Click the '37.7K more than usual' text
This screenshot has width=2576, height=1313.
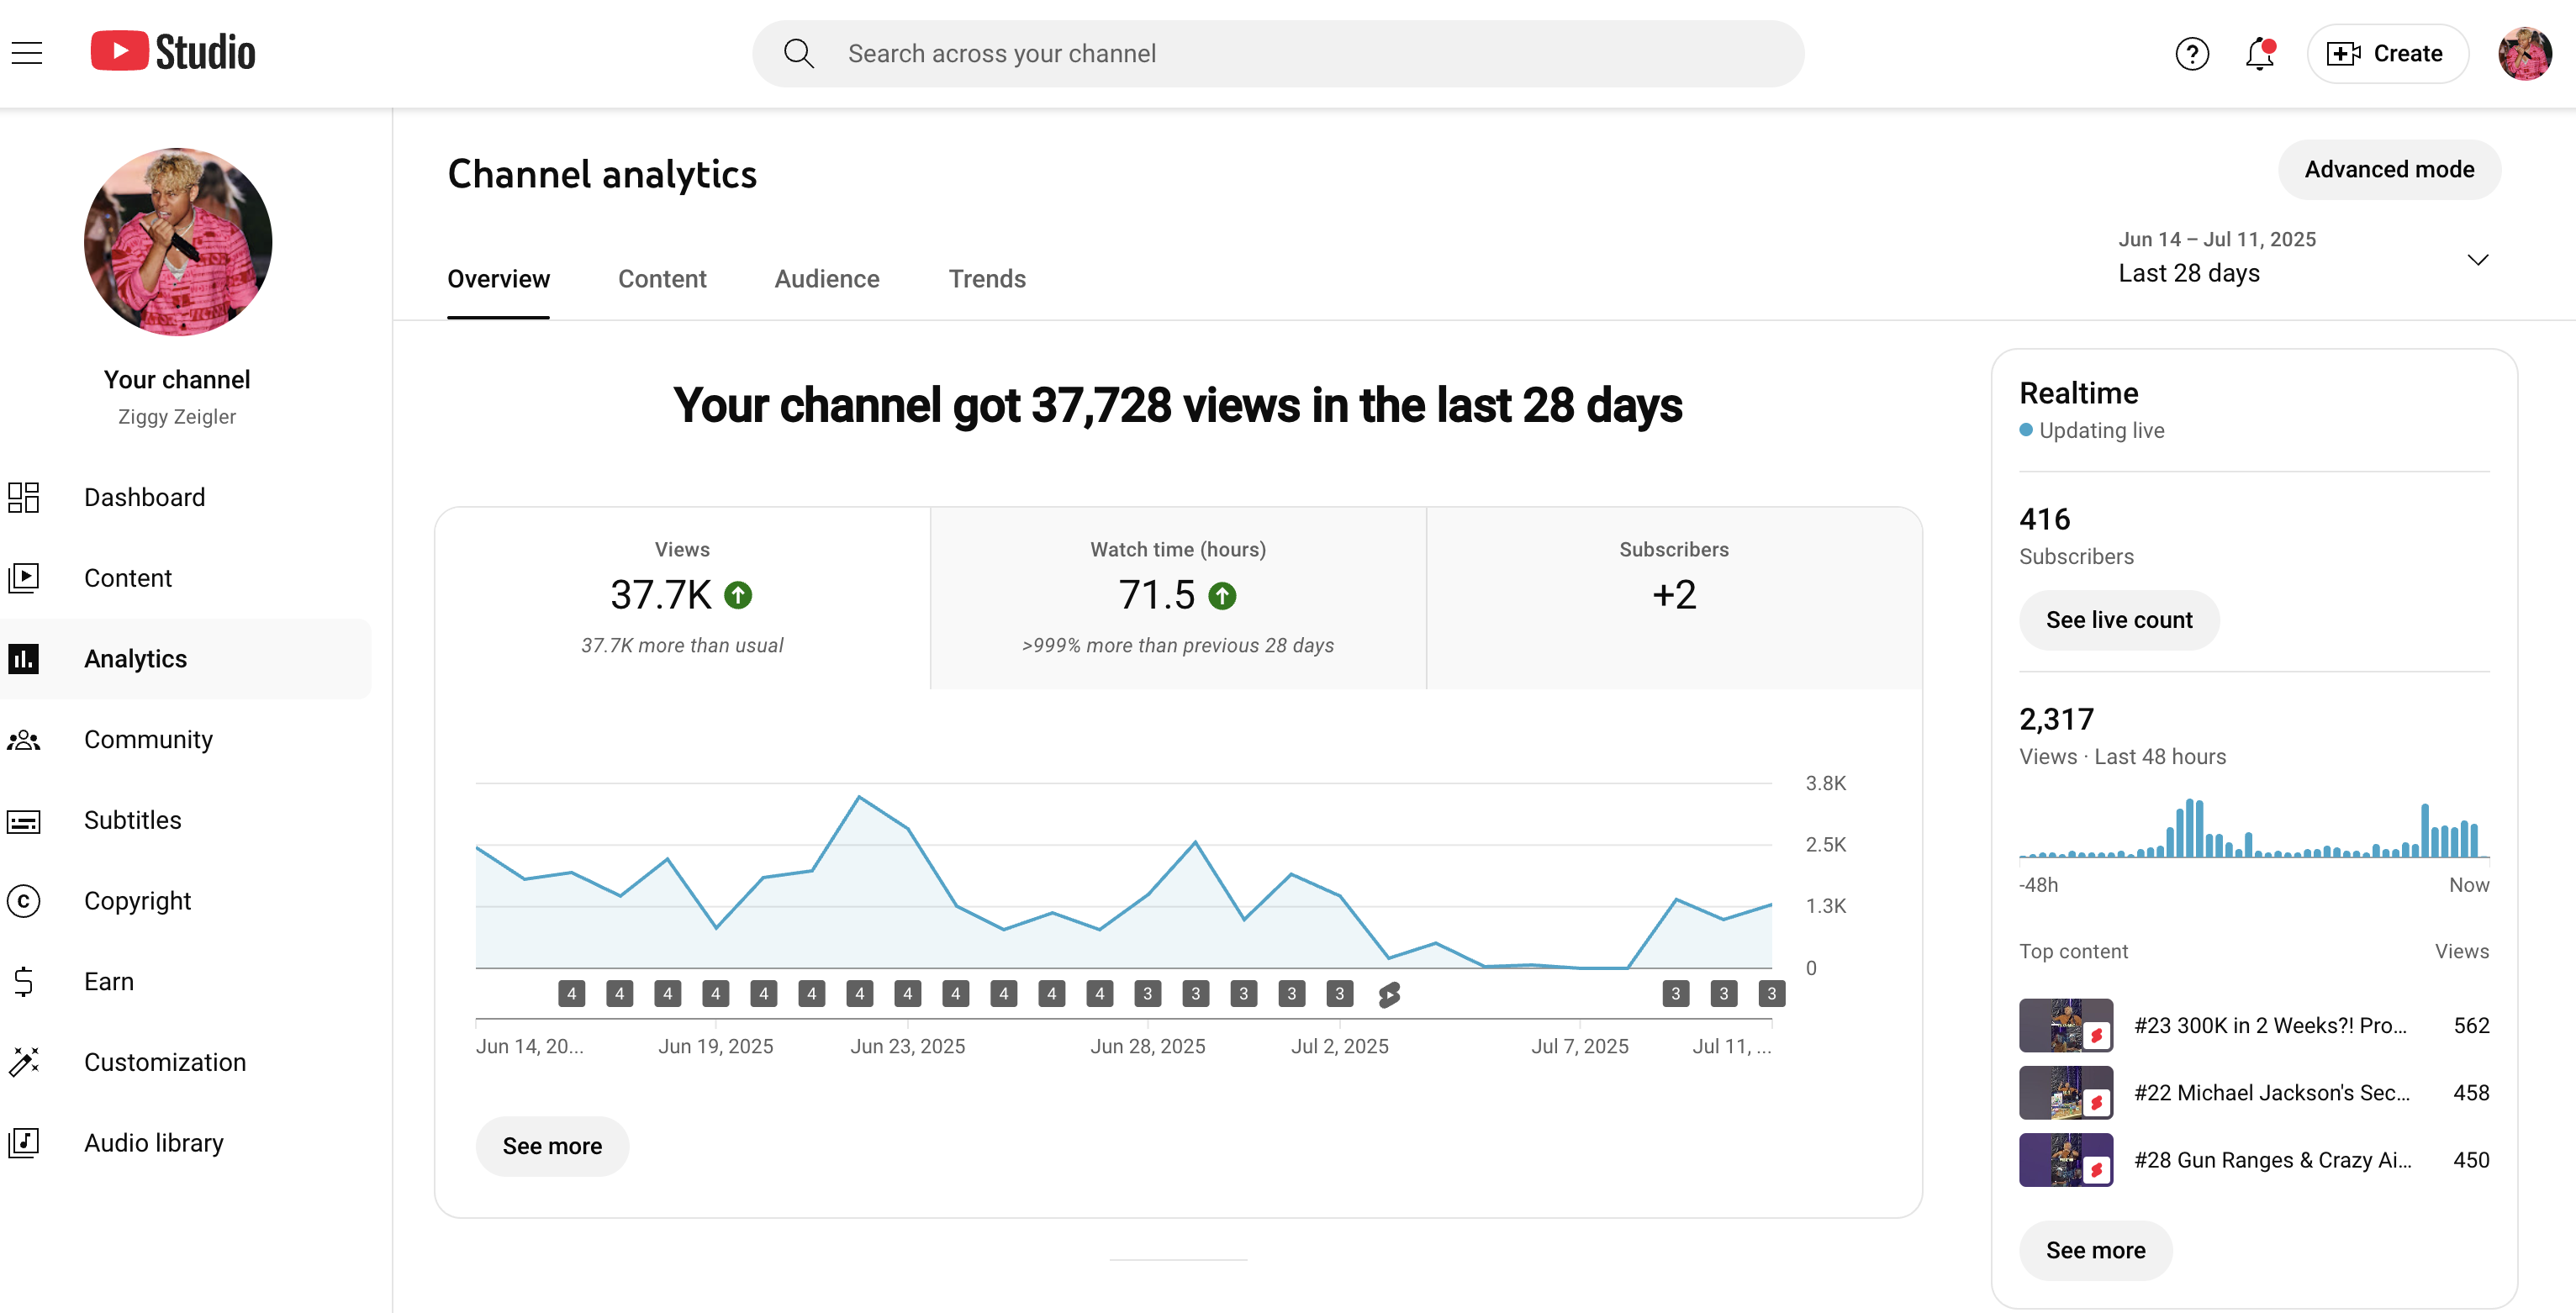[682, 646]
